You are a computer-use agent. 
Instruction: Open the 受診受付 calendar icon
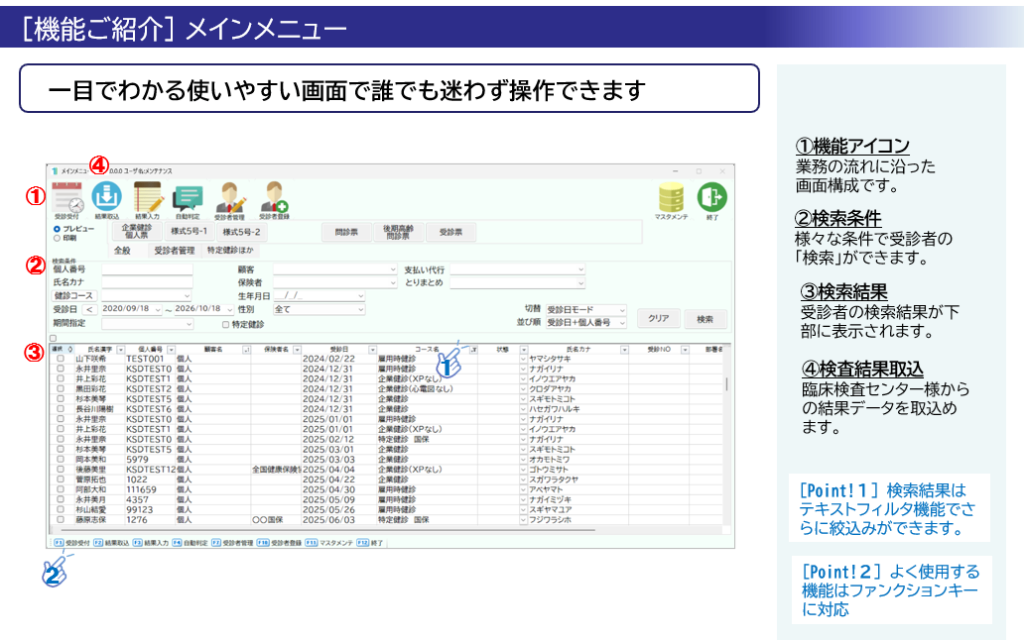(x=67, y=198)
